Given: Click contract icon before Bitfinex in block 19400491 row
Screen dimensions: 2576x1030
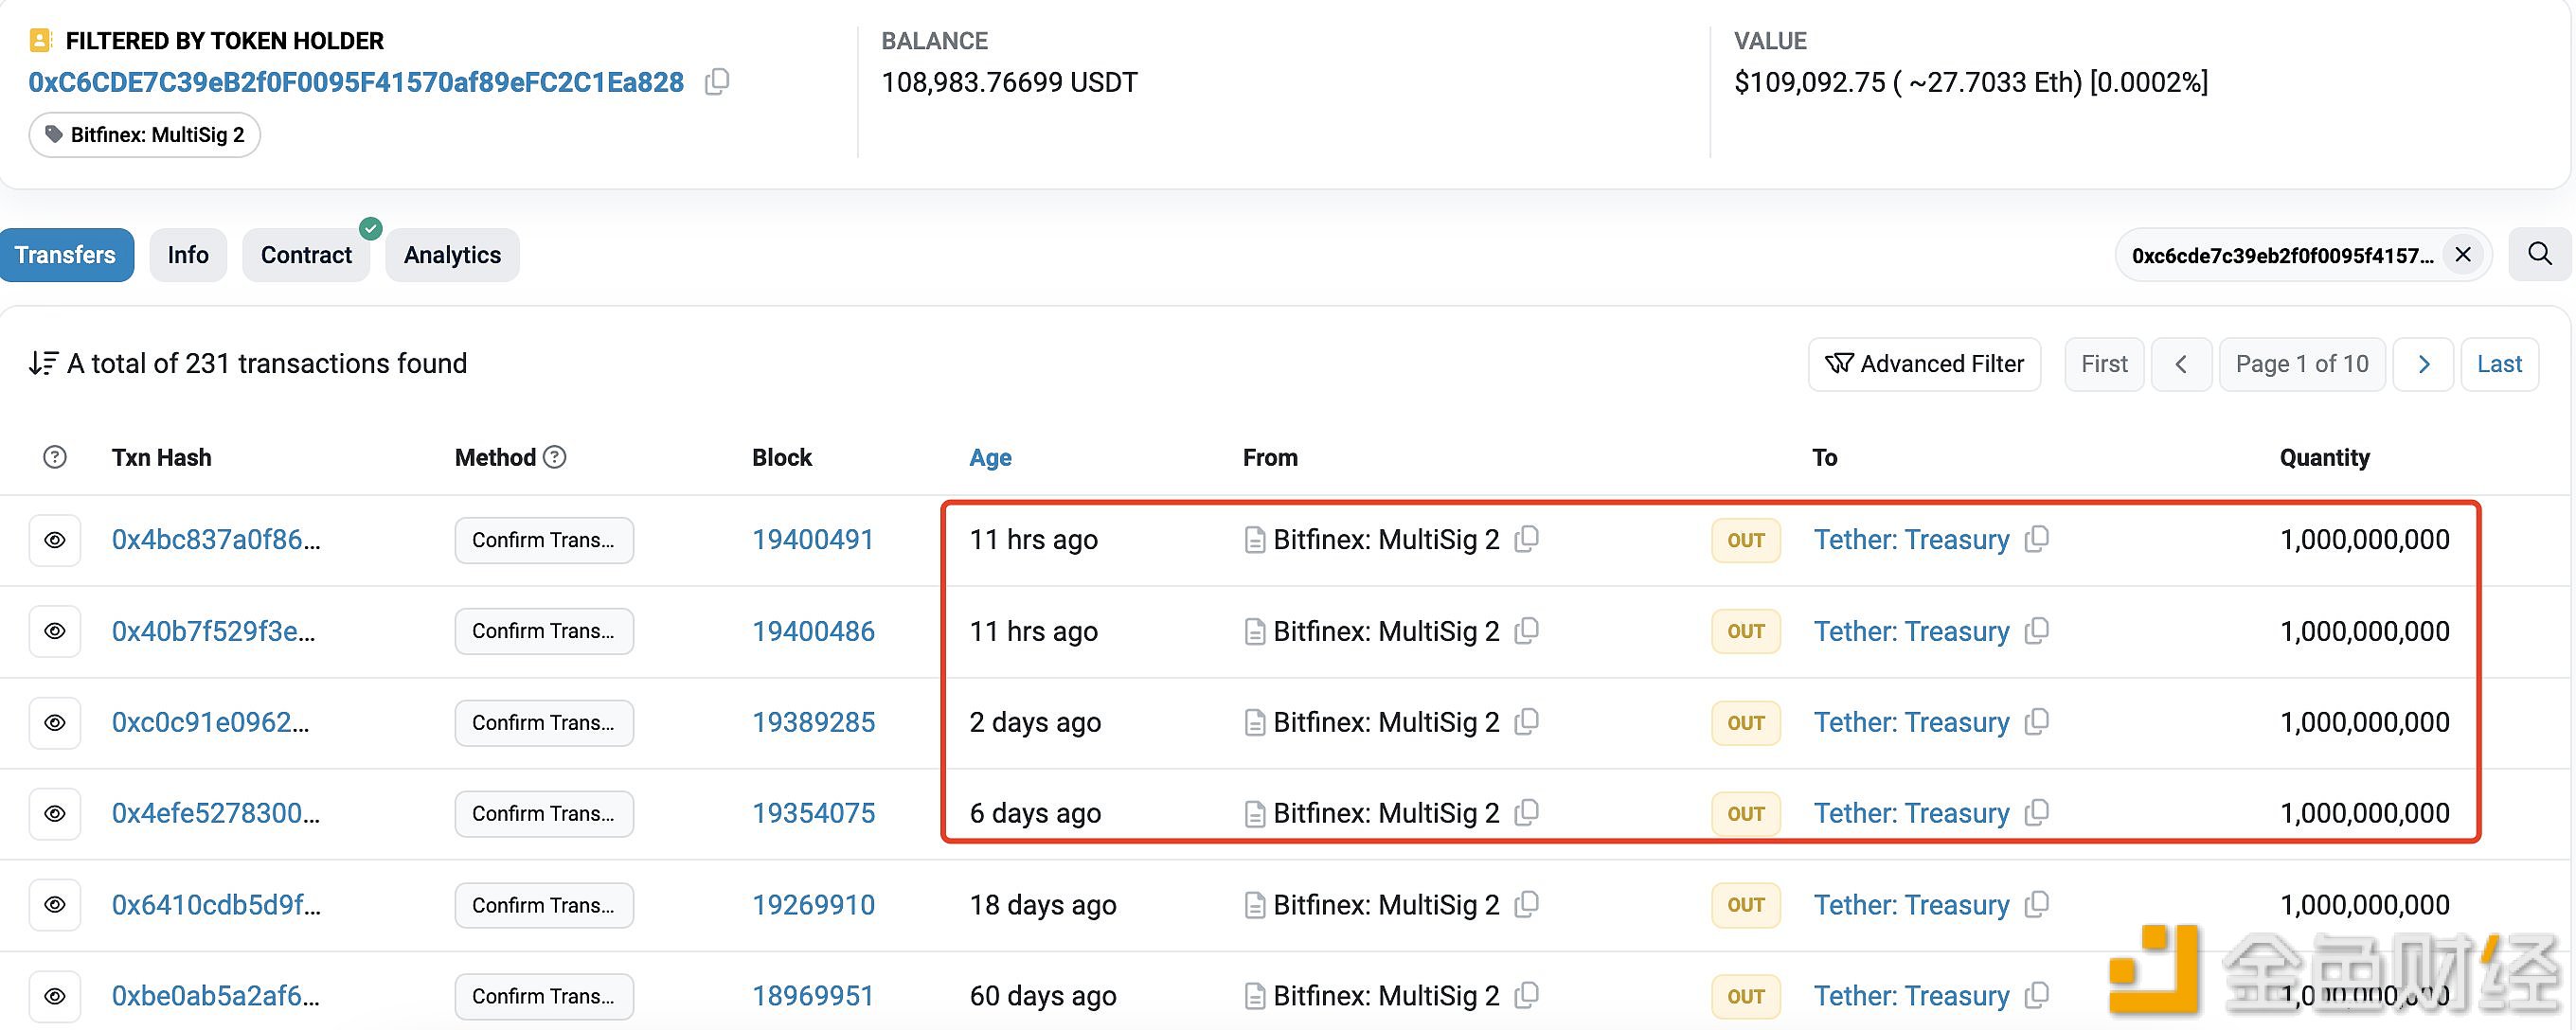Looking at the screenshot, I should (x=1254, y=541).
